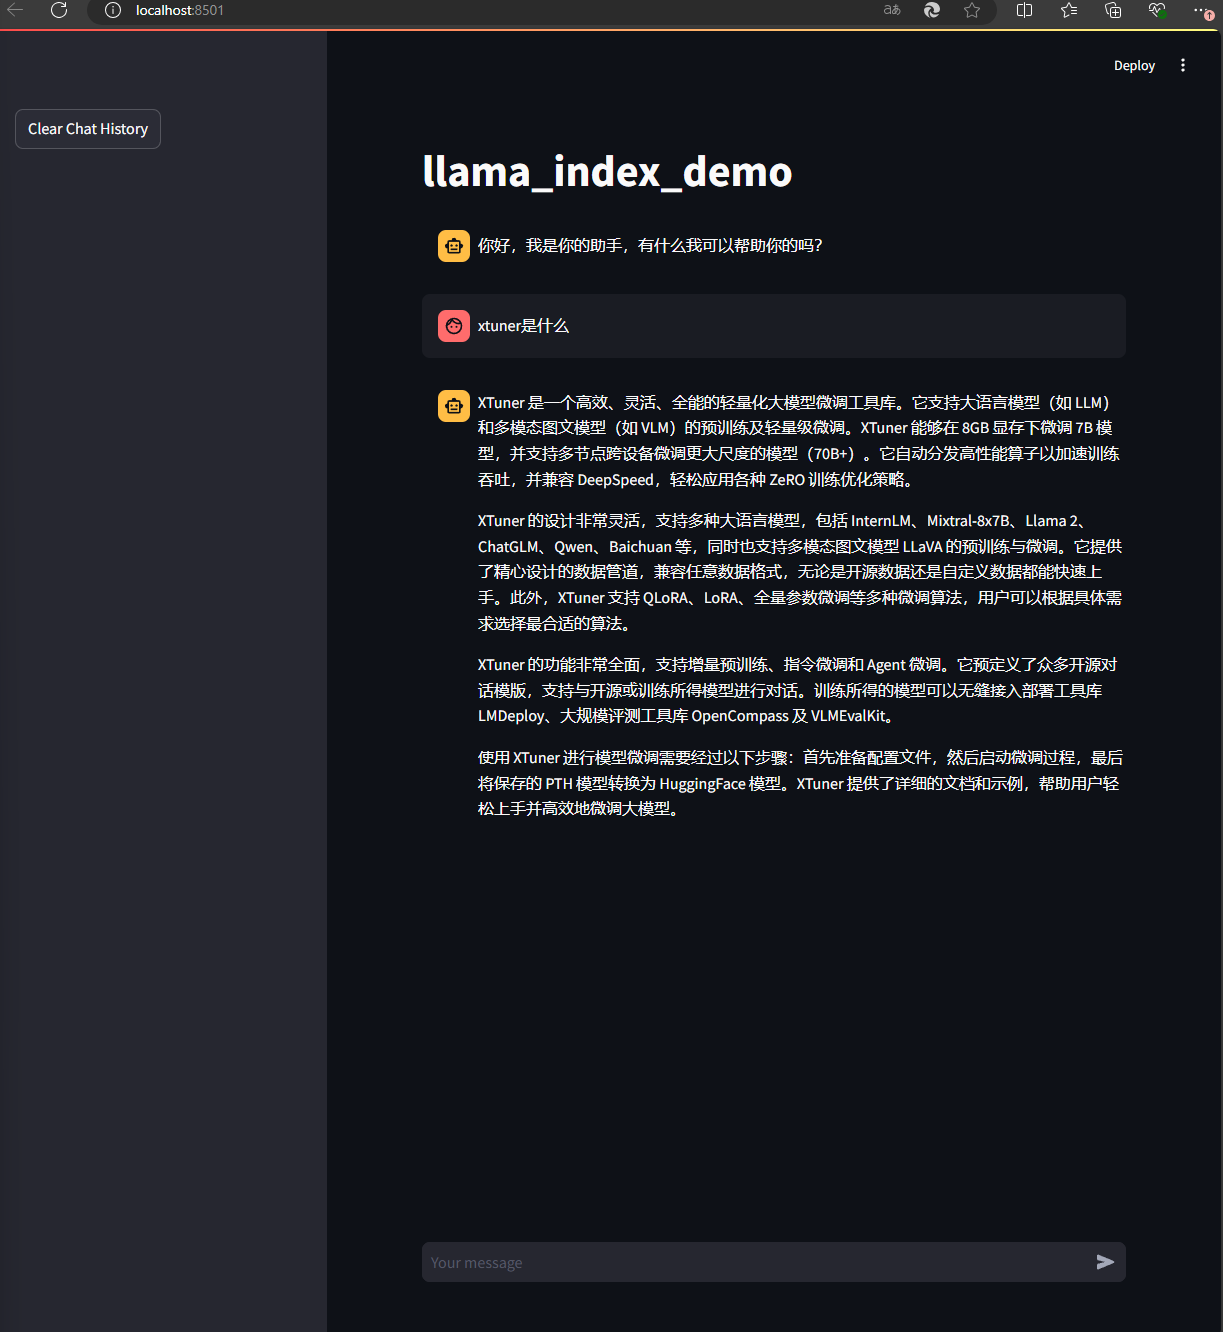Viewport: 1223px width, 1332px height.
Task: Click the page reload icon
Action: click(x=58, y=11)
